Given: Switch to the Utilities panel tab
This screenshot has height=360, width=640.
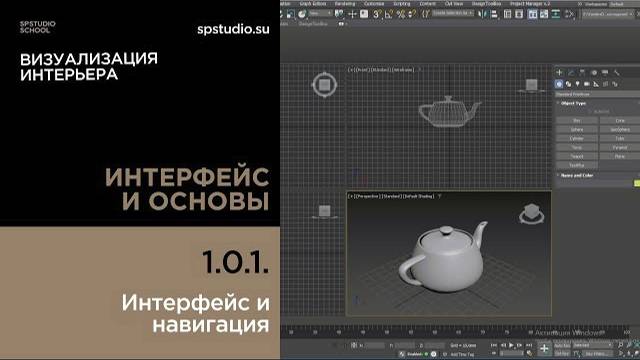Looking at the screenshot, I should pyautogui.click(x=617, y=72).
